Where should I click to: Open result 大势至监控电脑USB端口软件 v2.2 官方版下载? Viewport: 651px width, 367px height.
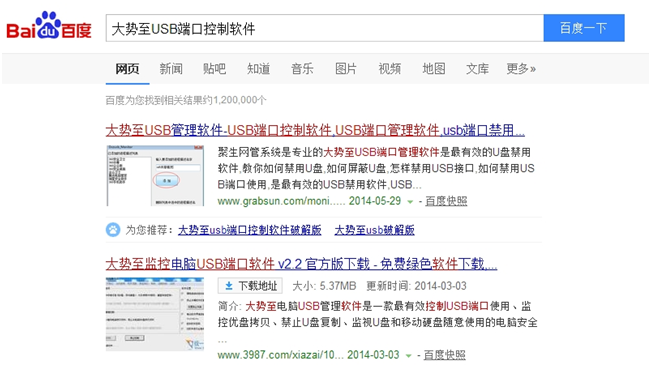(301, 264)
